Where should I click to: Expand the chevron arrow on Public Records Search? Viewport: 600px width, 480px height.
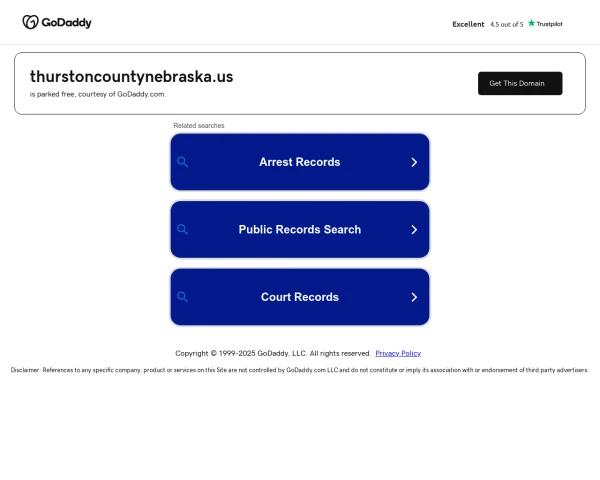pos(414,229)
